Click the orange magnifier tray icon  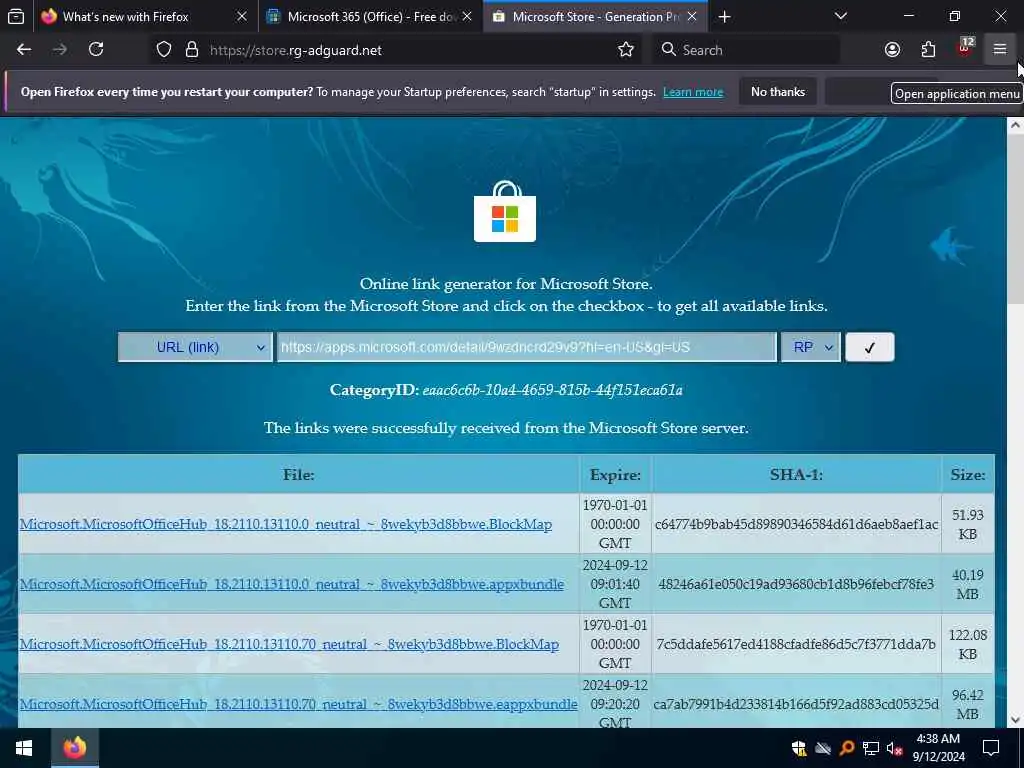click(847, 748)
